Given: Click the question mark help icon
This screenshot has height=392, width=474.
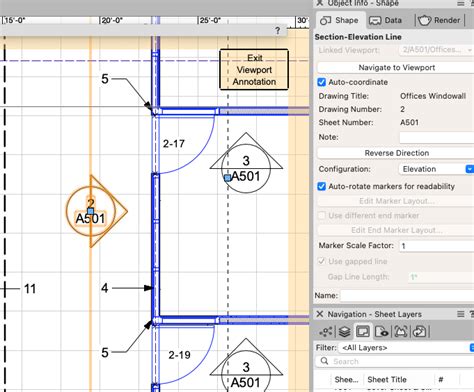Looking at the screenshot, I should [278, 31].
